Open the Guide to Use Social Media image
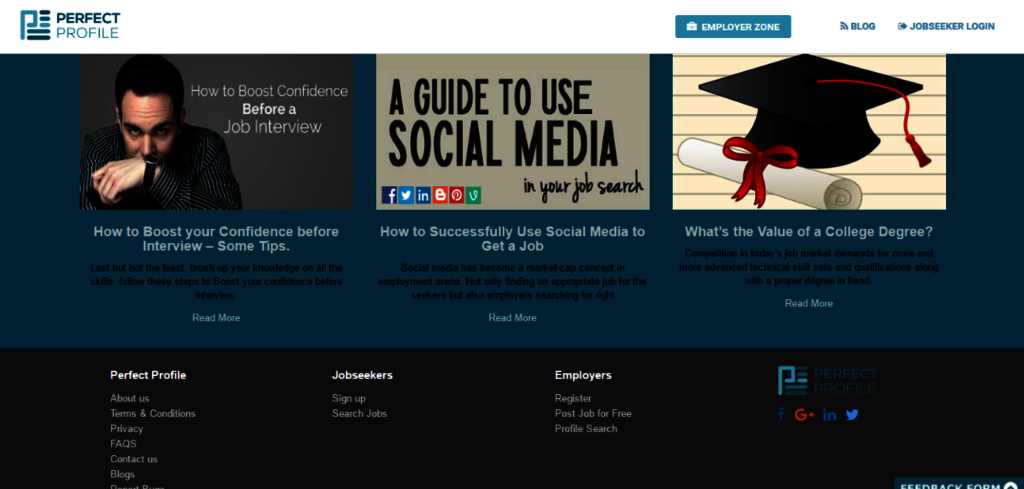 coord(513,132)
